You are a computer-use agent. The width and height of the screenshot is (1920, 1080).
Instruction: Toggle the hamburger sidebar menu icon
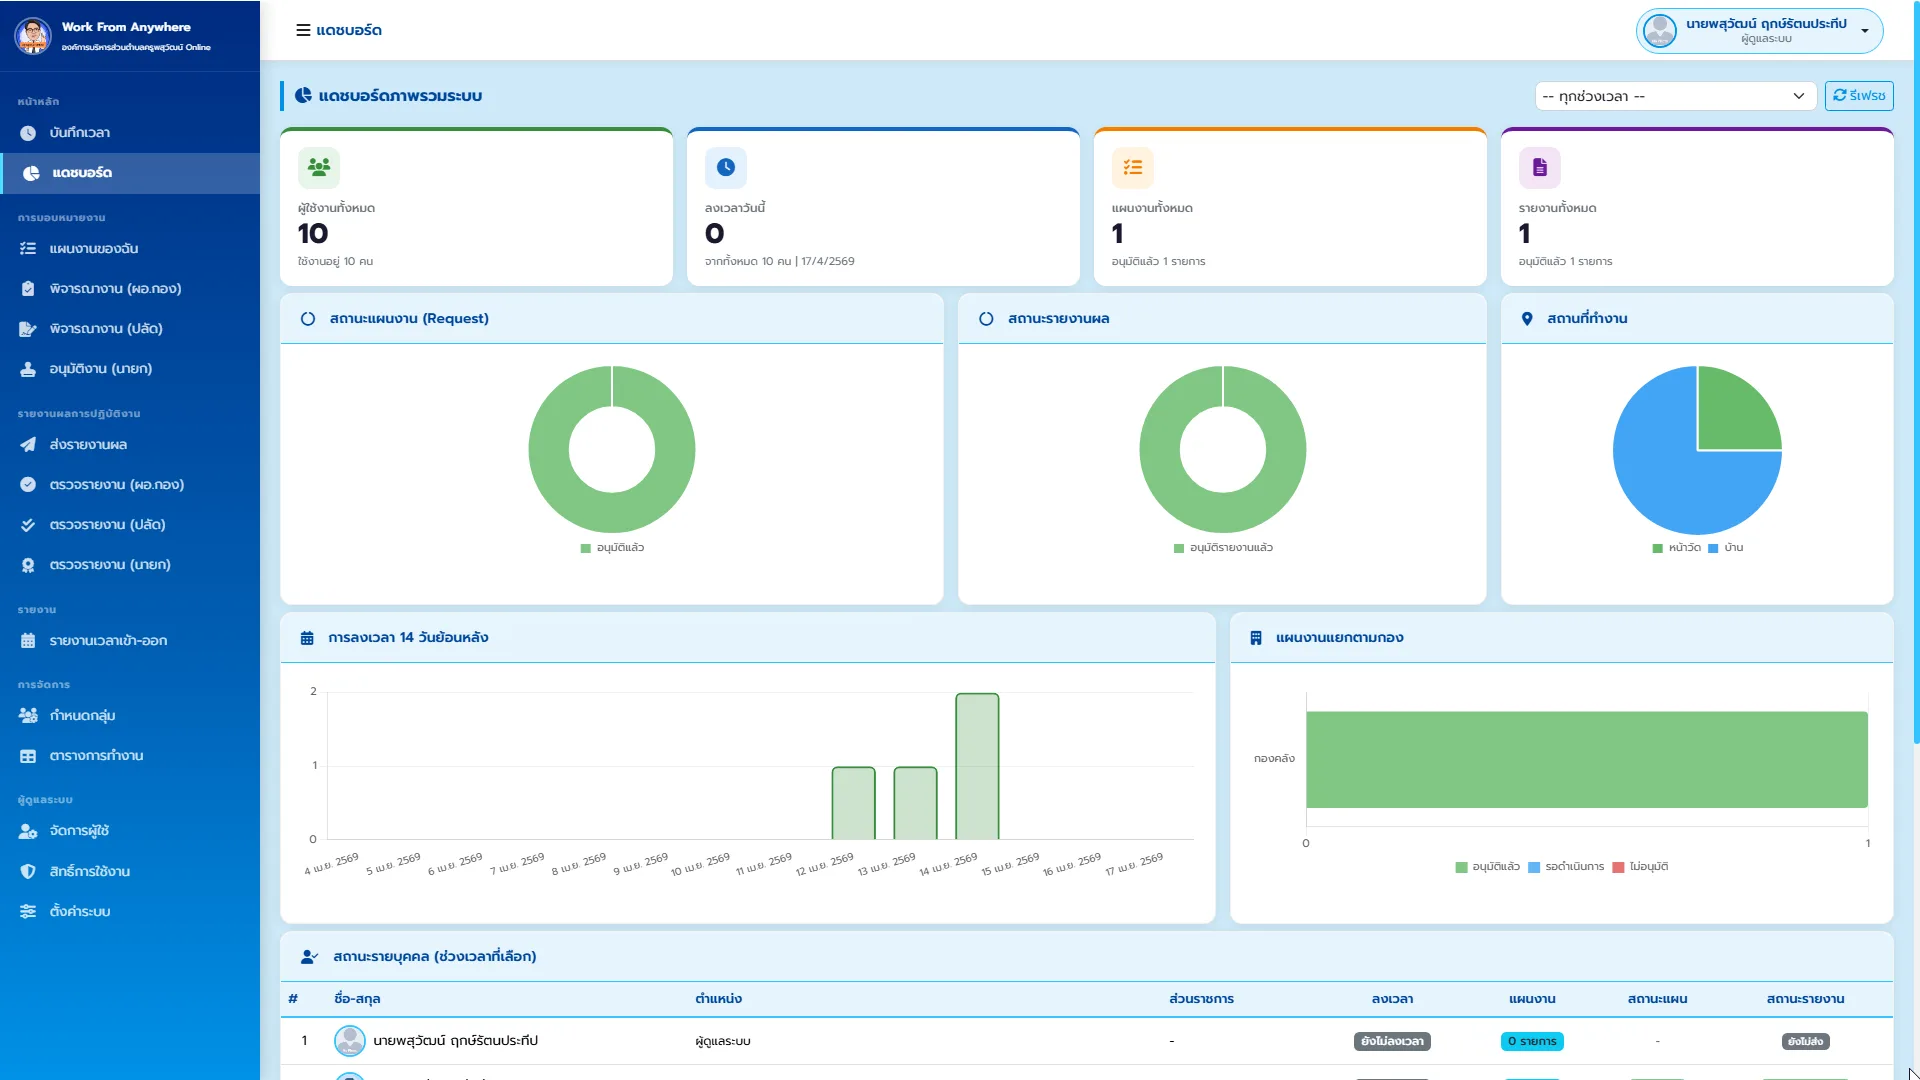(x=303, y=30)
